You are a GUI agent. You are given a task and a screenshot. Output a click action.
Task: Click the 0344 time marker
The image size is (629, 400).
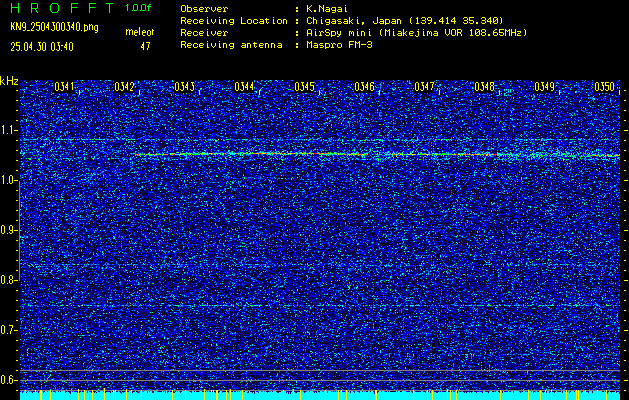[244, 86]
